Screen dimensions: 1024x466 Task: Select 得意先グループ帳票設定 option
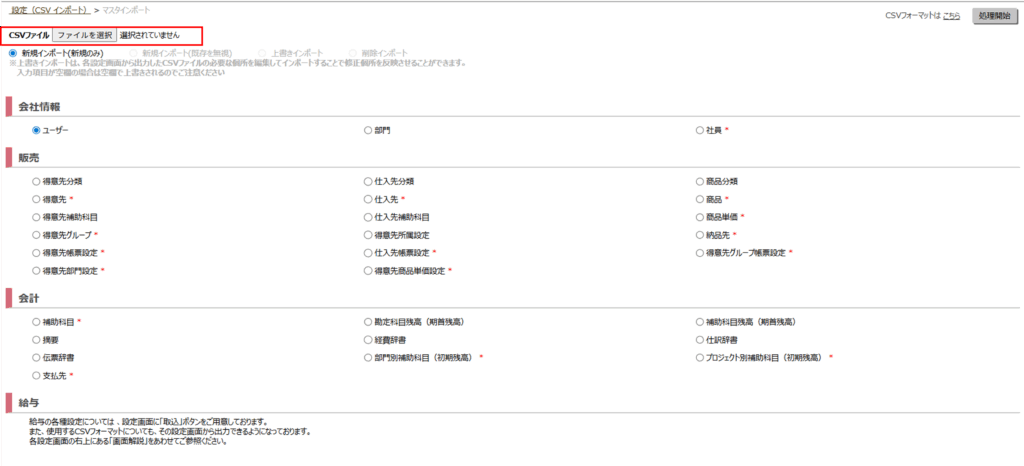(700, 253)
